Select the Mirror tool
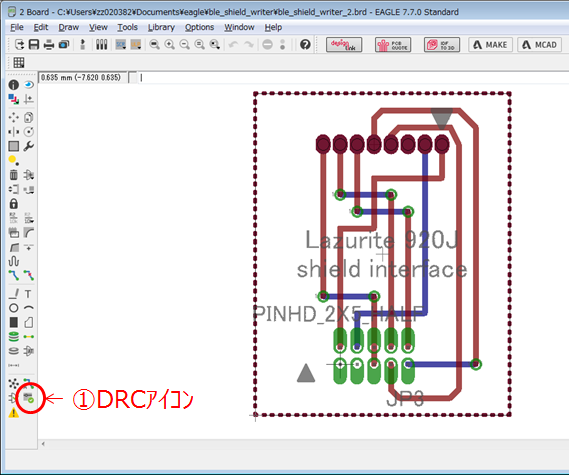Viewport: 569px width, 475px height. (x=13, y=131)
